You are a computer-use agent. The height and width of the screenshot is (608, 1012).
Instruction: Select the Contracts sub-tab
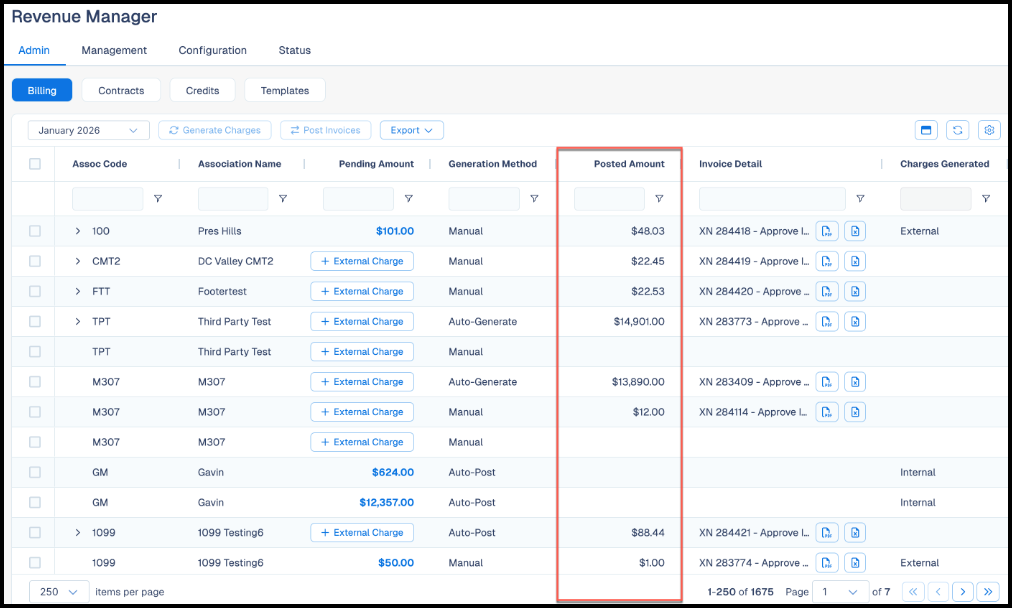click(x=121, y=90)
